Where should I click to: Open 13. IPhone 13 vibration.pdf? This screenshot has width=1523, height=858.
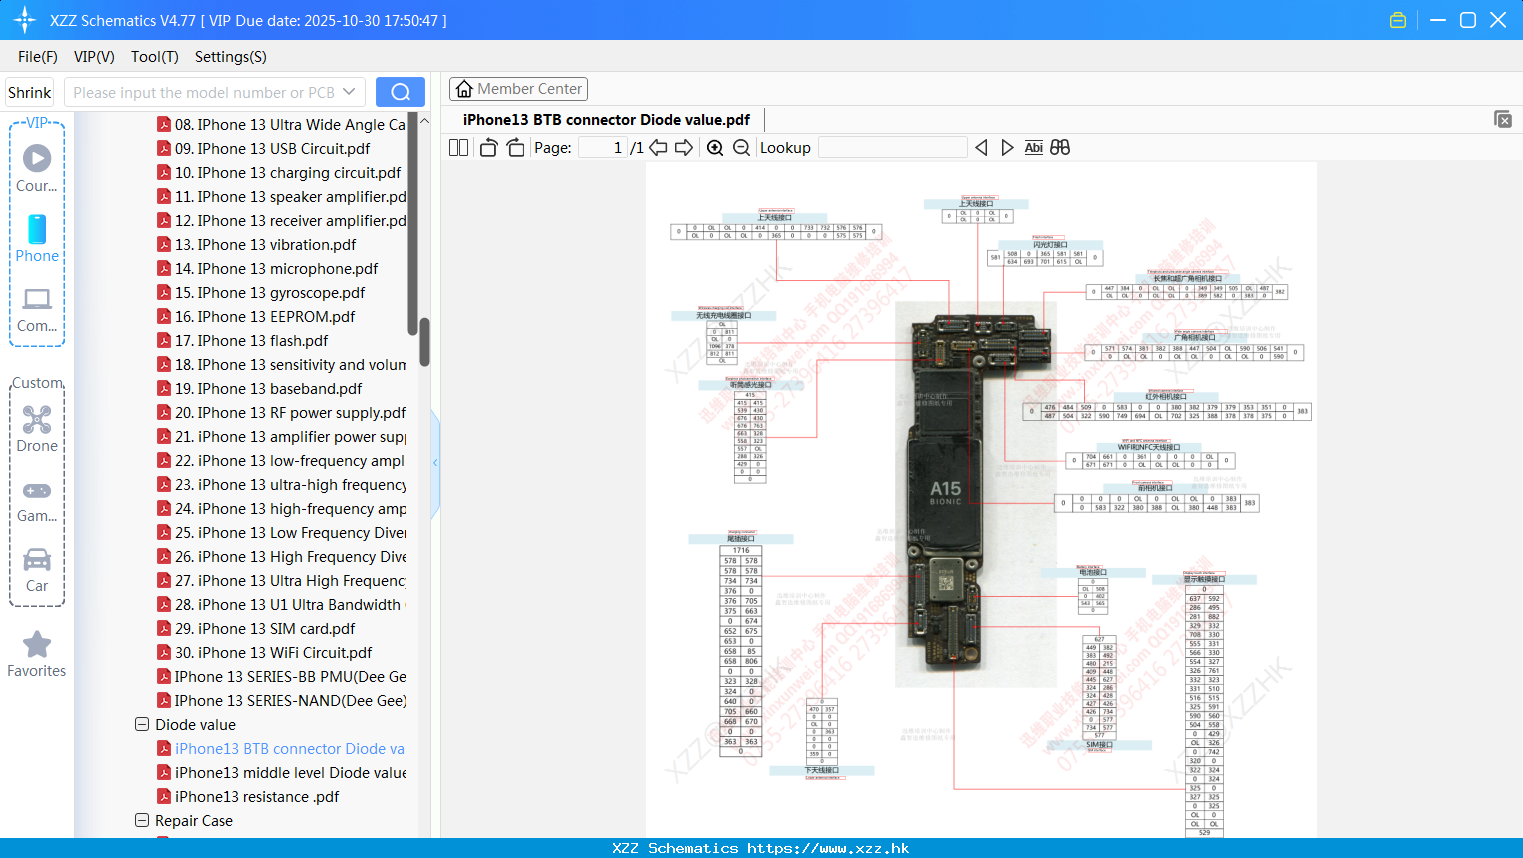pos(257,245)
